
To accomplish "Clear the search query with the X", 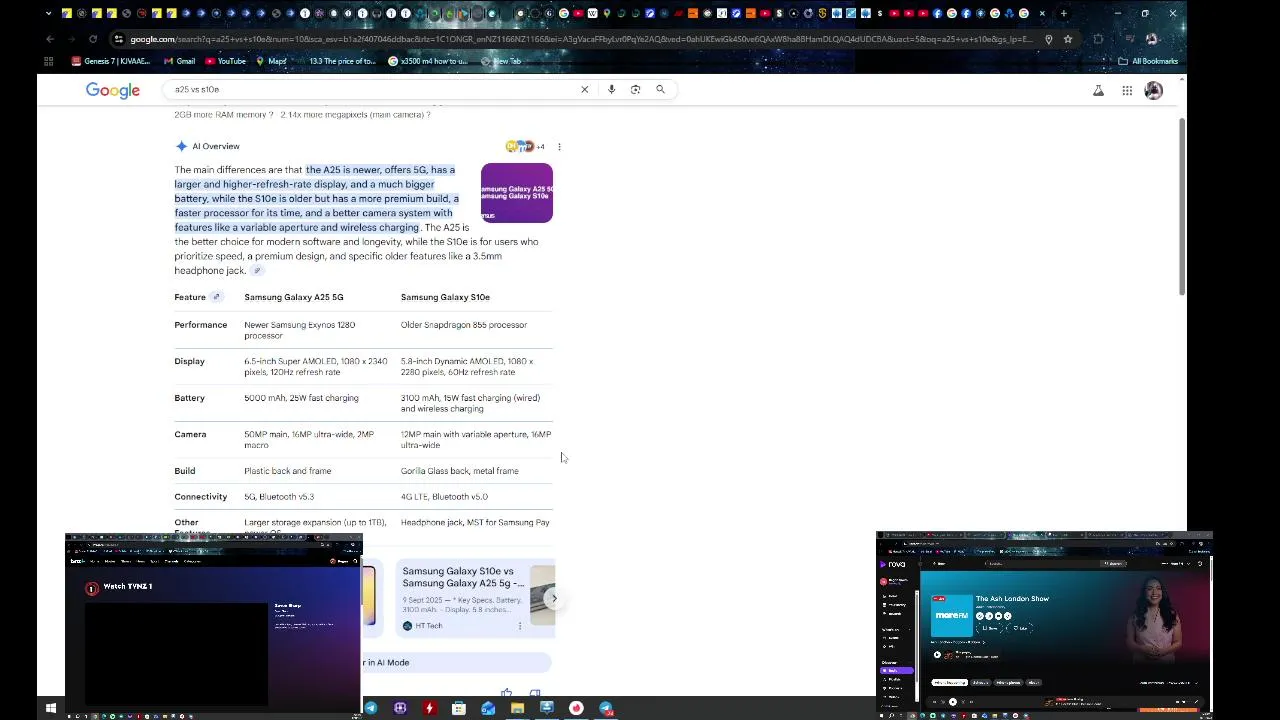I will pos(585,89).
